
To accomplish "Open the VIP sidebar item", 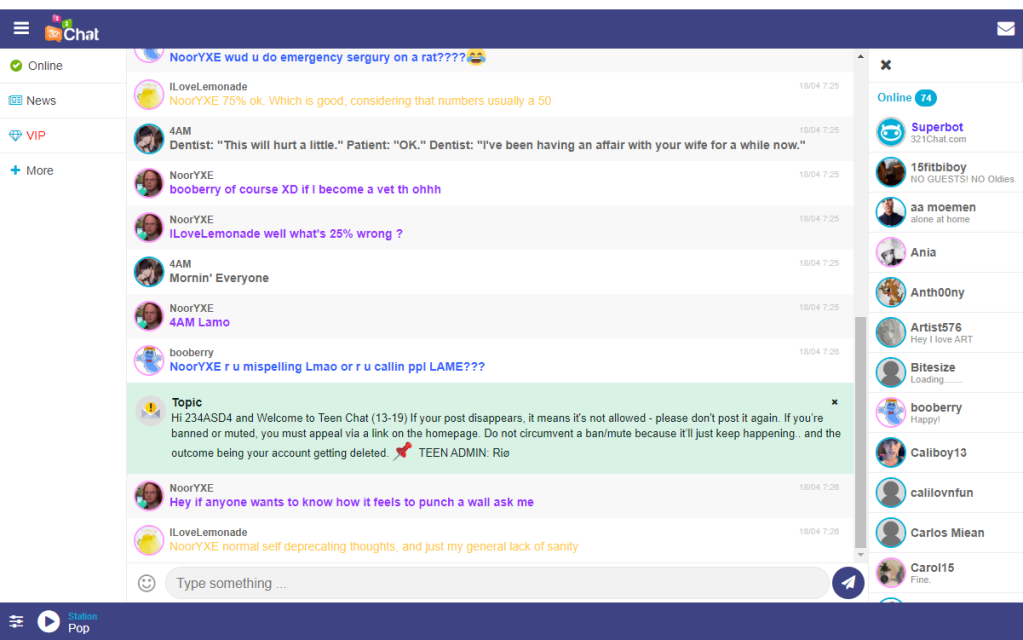I will (x=63, y=136).
